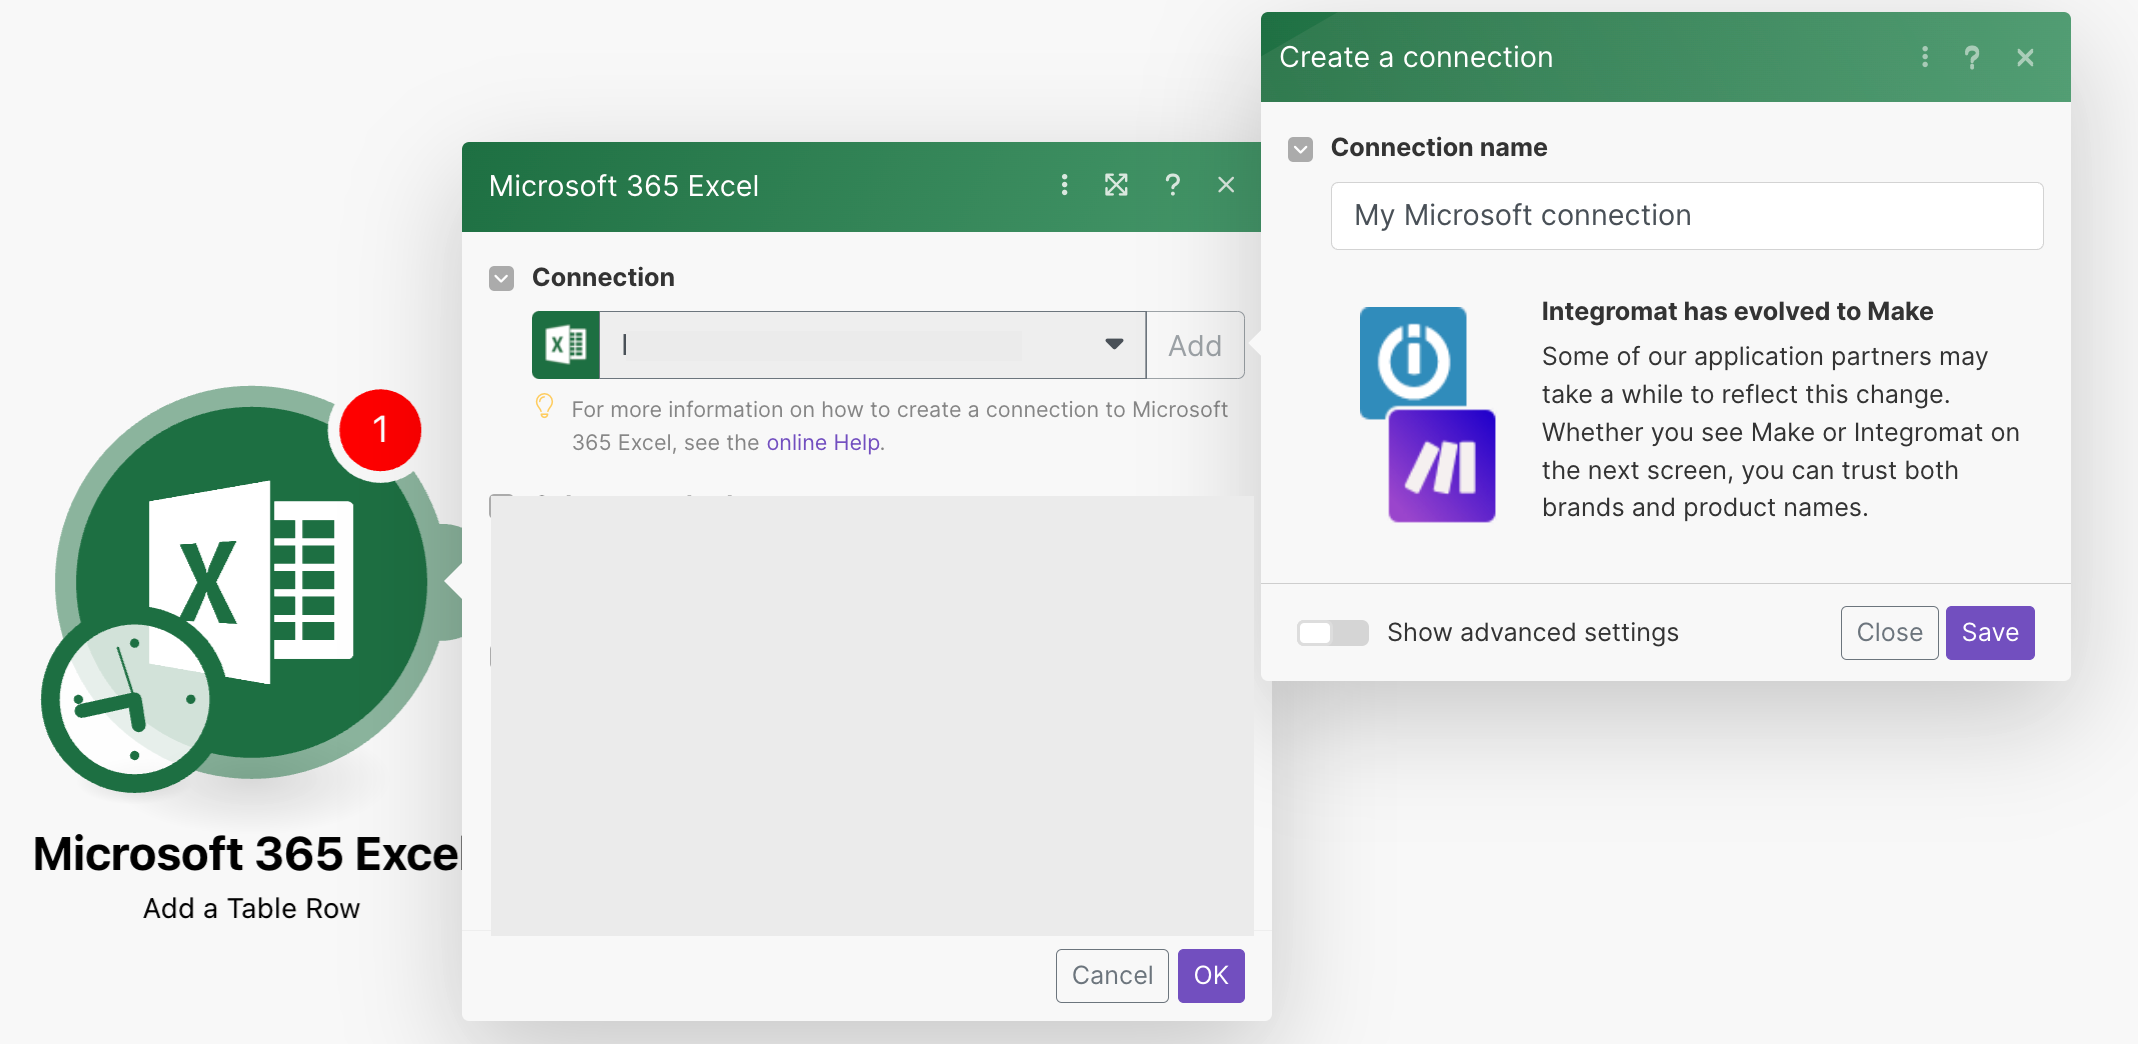Click the red badge numbered 1
This screenshot has width=2138, height=1044.
(380, 430)
